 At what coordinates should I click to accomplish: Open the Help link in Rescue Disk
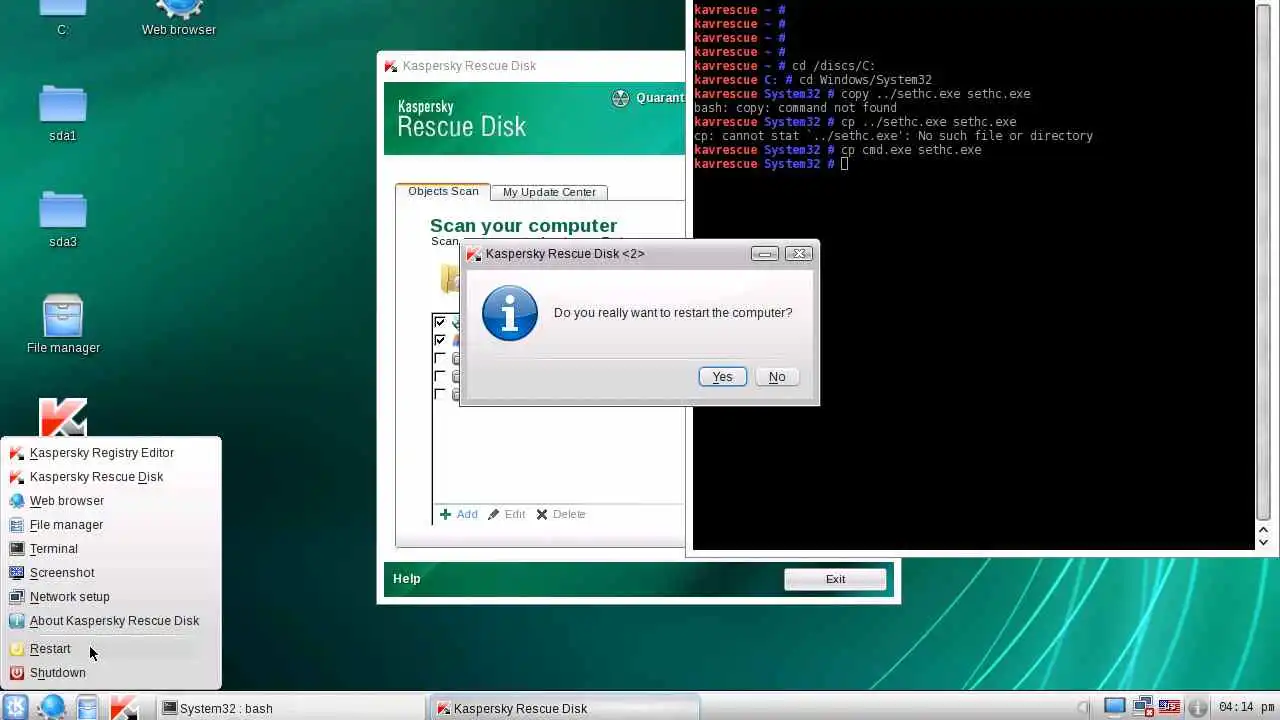(406, 579)
